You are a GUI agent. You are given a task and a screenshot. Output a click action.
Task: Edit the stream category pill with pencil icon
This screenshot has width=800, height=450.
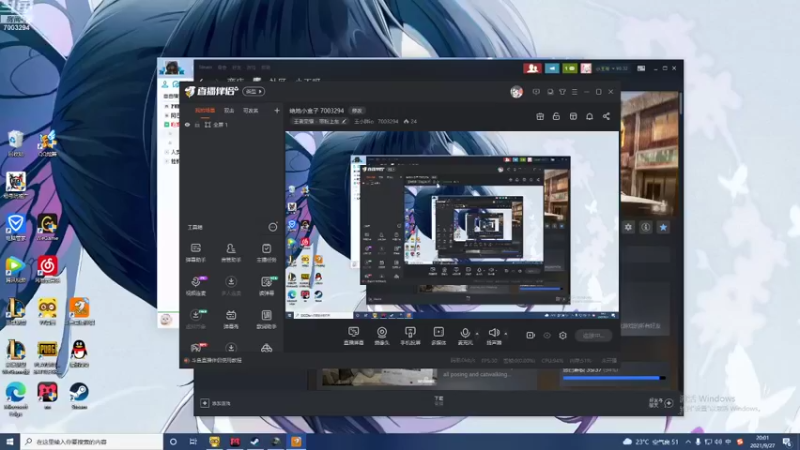[320, 121]
